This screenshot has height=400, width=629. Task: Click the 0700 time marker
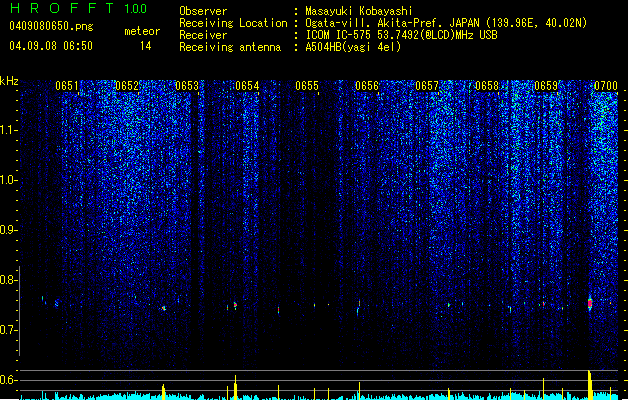tap(606, 86)
